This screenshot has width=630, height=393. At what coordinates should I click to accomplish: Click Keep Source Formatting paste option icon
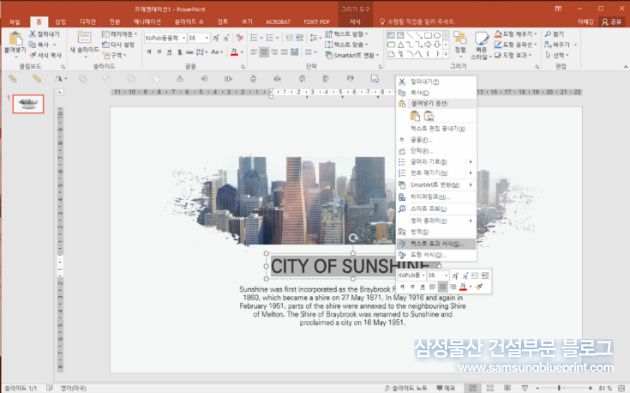click(x=415, y=116)
